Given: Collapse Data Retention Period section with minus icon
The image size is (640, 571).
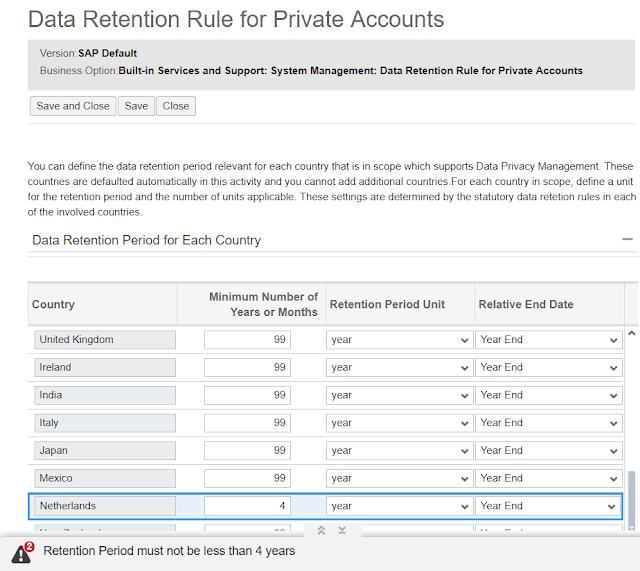Looking at the screenshot, I should point(627,240).
